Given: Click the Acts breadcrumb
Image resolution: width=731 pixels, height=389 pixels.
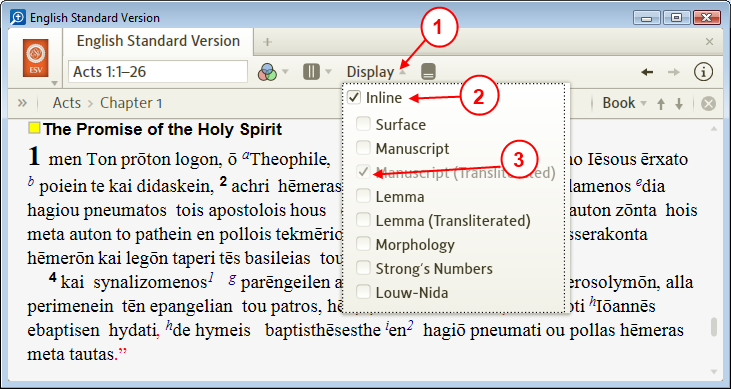Looking at the screenshot, I should coord(67,103).
